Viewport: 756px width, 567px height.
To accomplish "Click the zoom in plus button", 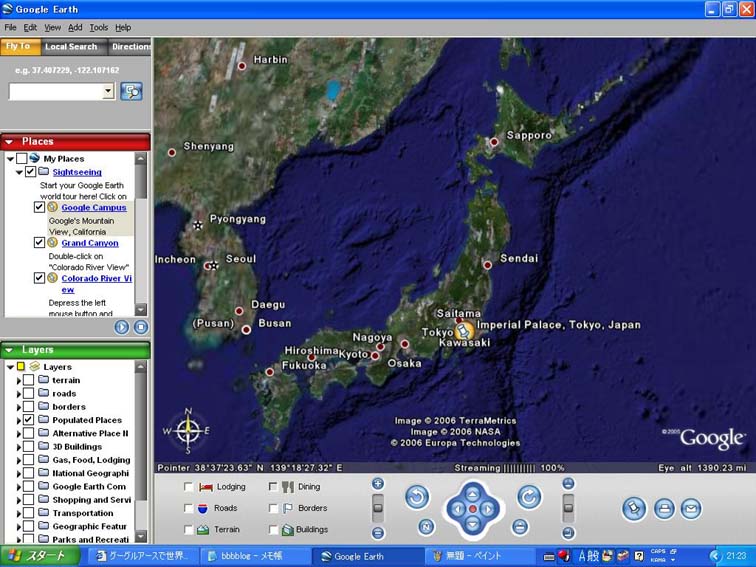I will click(378, 483).
